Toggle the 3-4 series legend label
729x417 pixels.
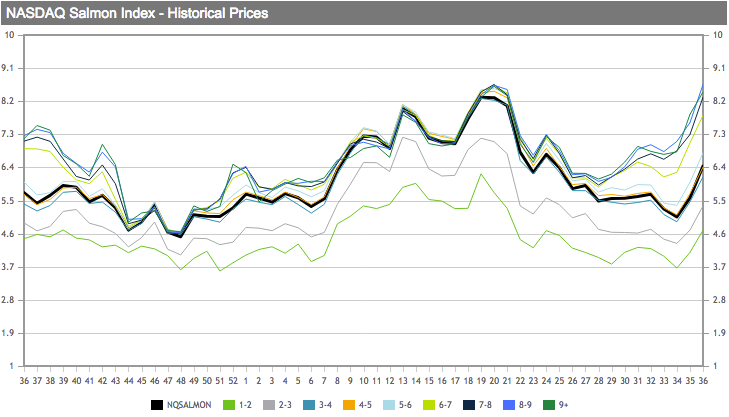coord(325,405)
